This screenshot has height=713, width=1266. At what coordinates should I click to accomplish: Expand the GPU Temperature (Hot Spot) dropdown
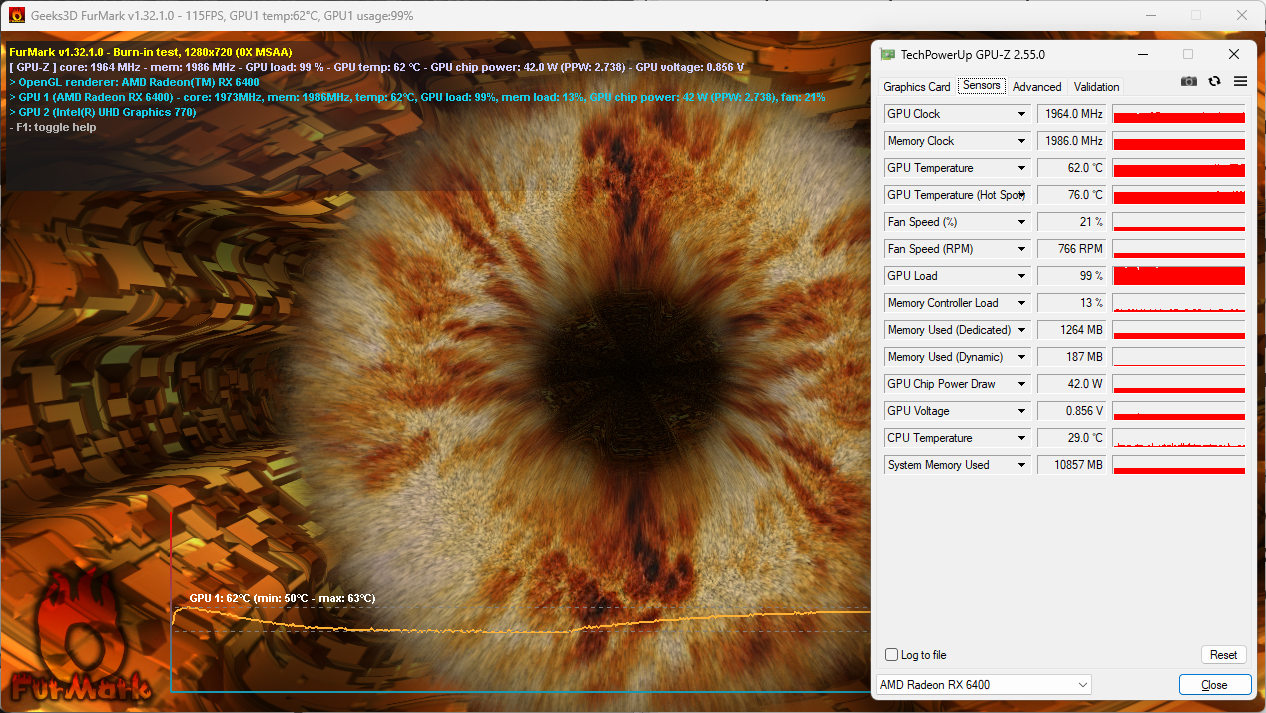point(1021,195)
